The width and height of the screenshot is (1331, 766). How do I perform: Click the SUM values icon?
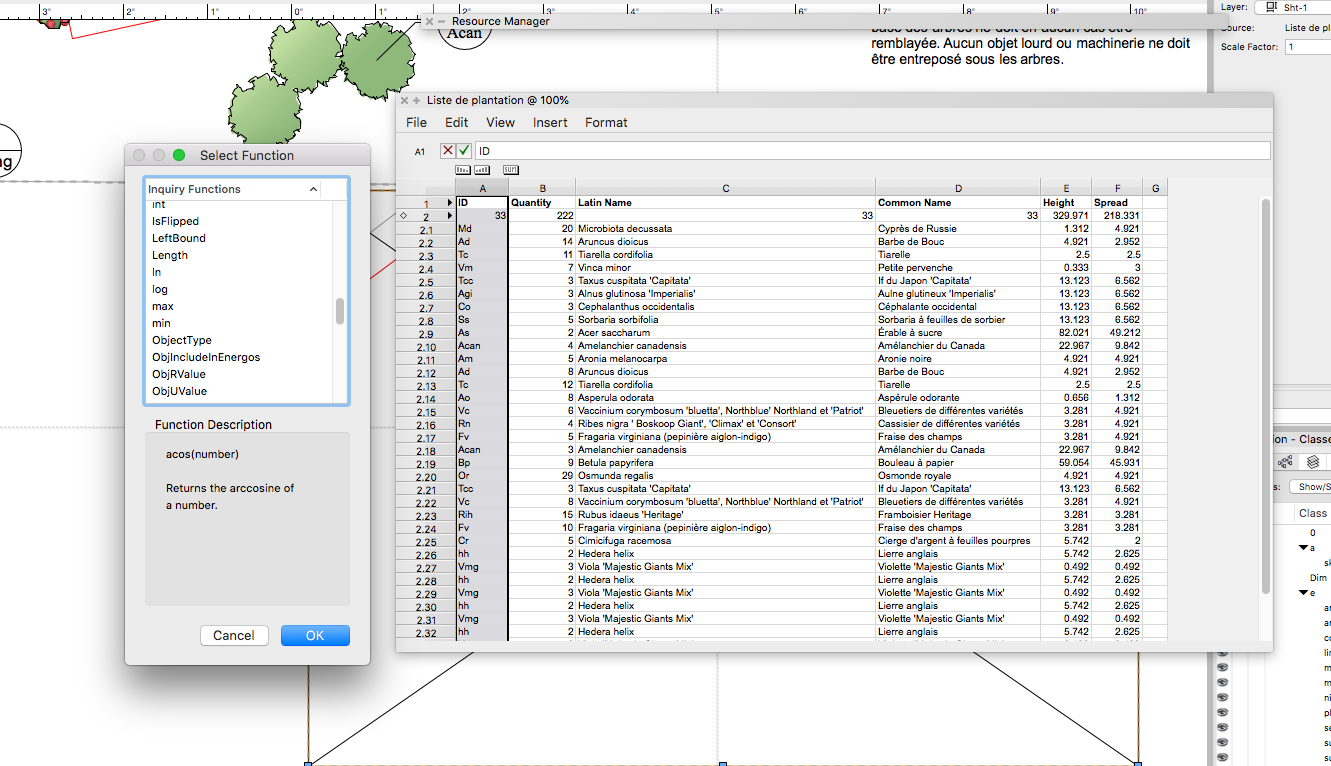510,170
